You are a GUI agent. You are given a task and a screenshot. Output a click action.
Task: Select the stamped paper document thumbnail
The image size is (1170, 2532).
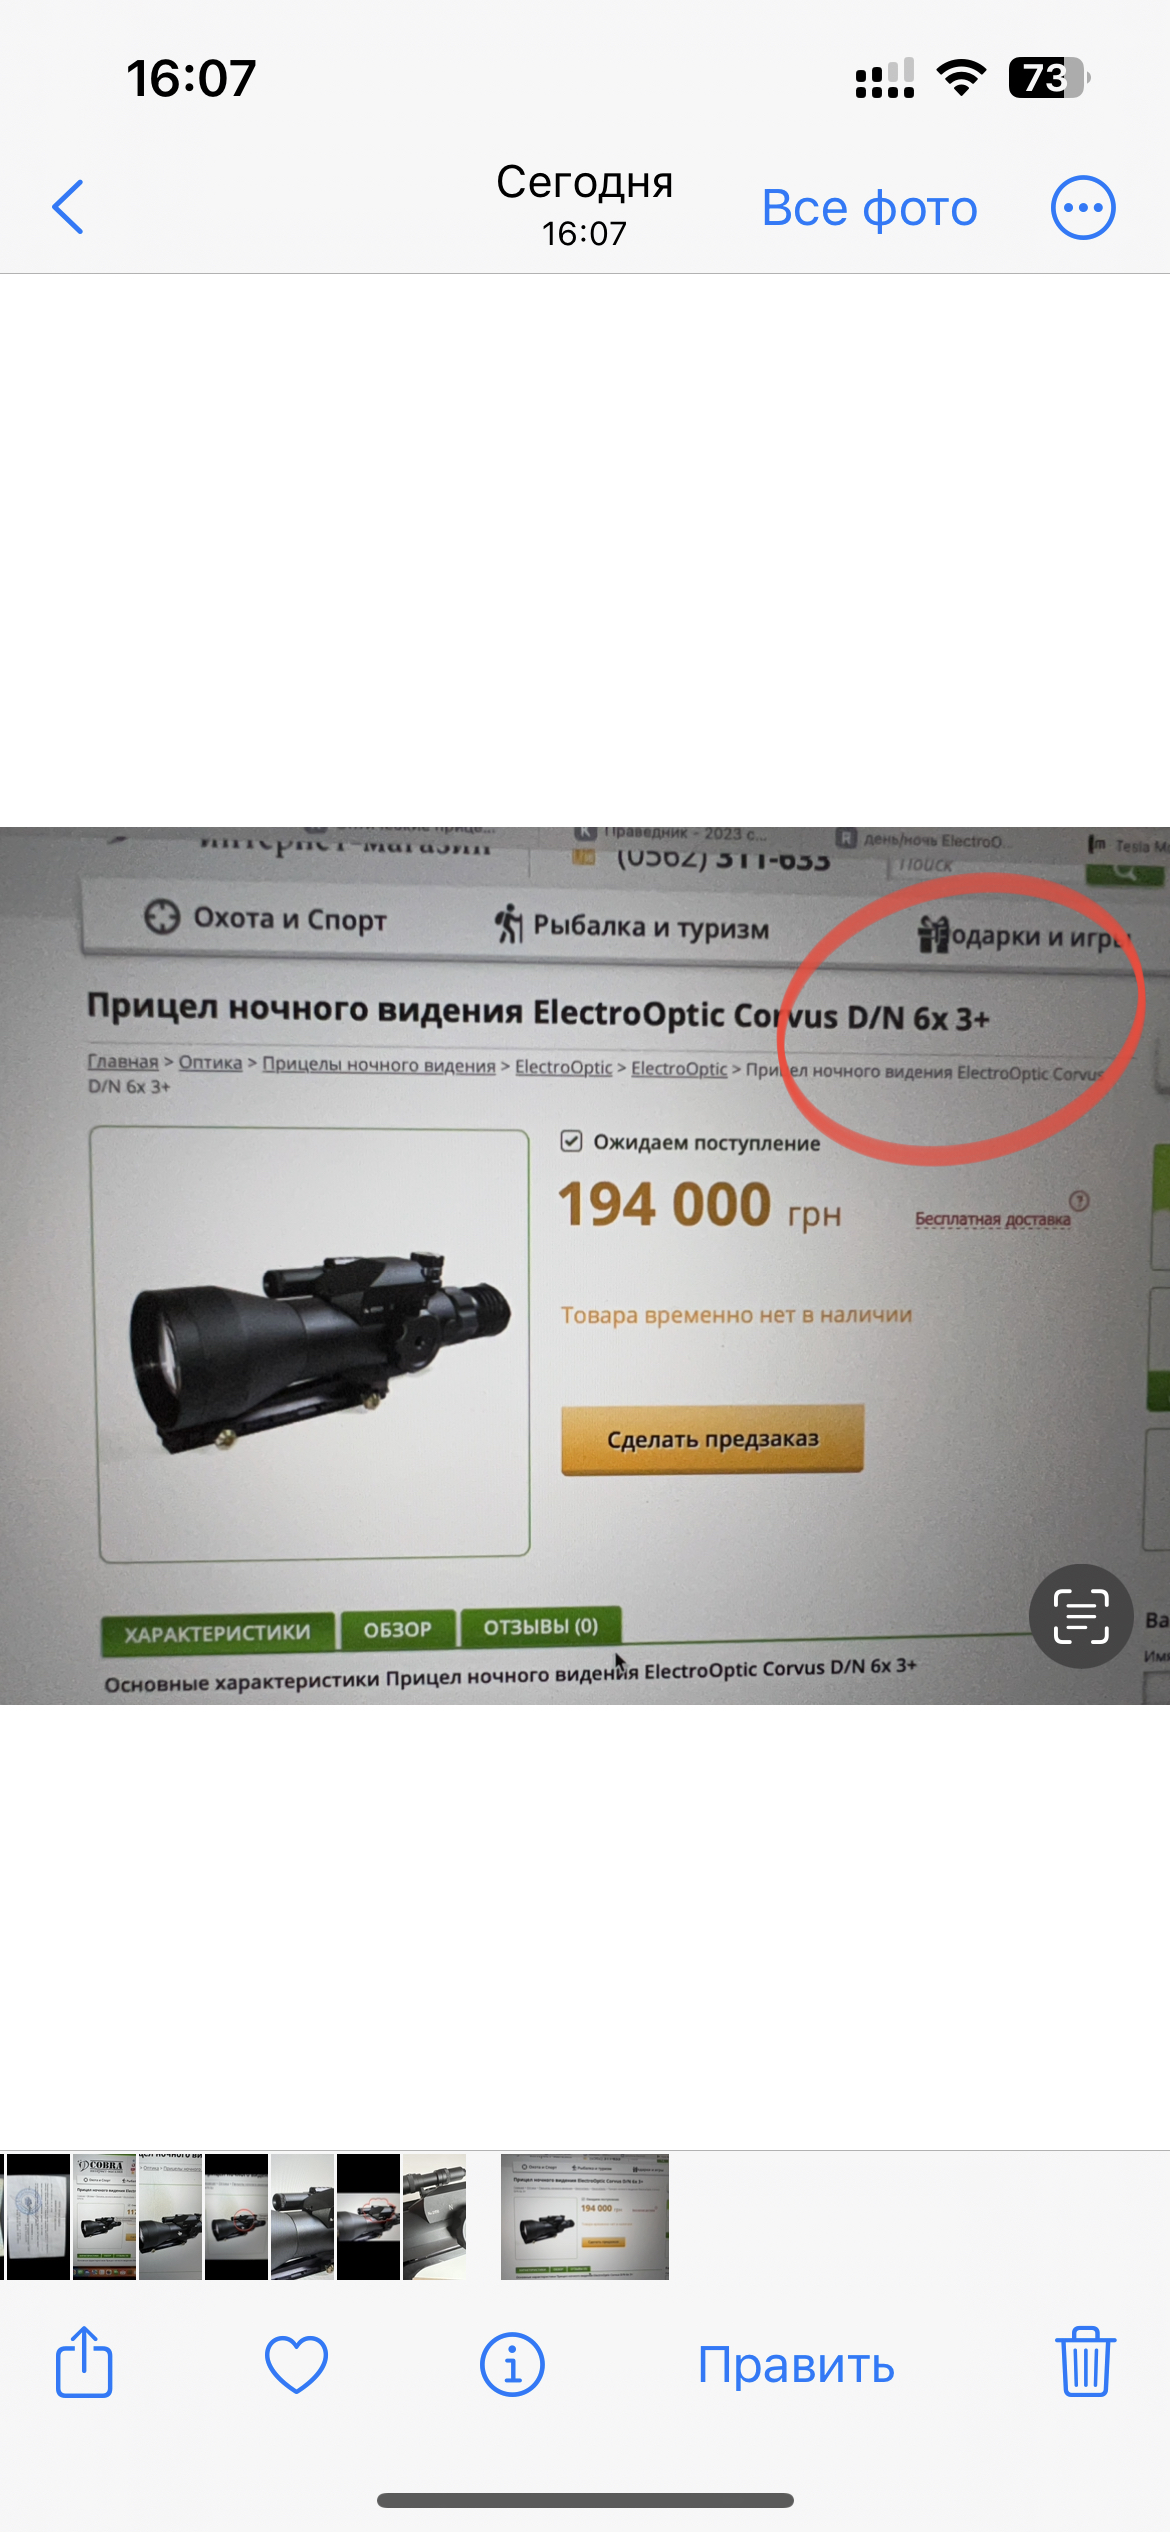pyautogui.click(x=36, y=2217)
